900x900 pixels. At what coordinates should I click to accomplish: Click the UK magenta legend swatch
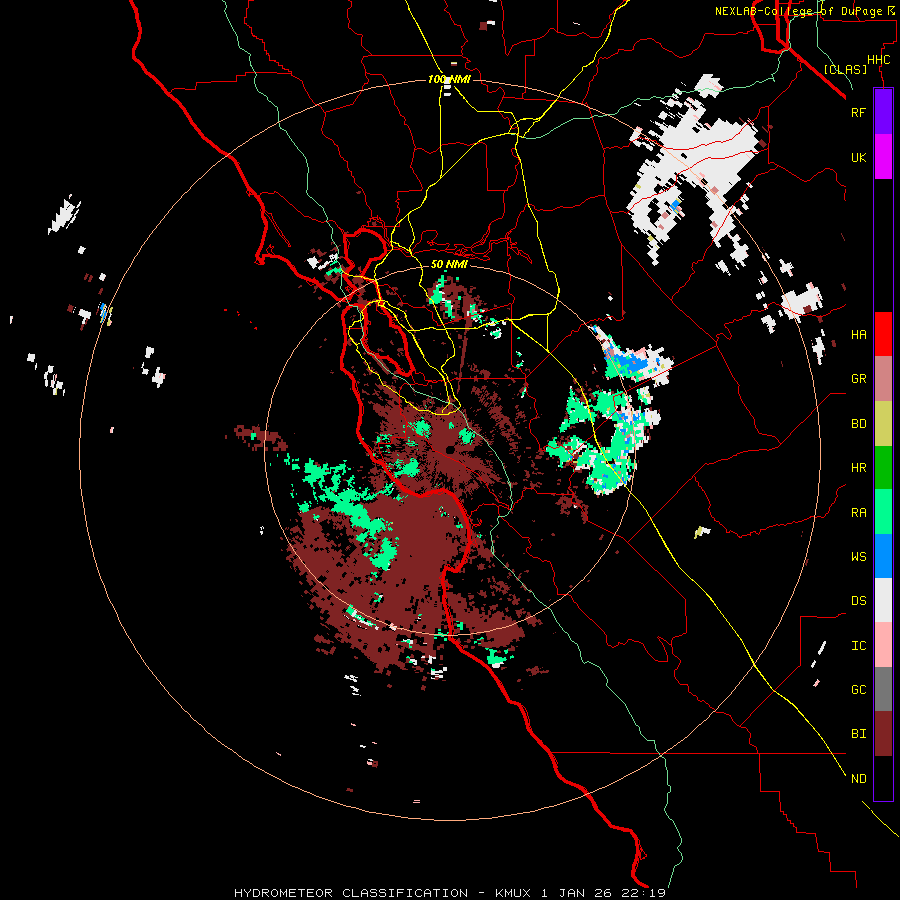click(x=883, y=157)
